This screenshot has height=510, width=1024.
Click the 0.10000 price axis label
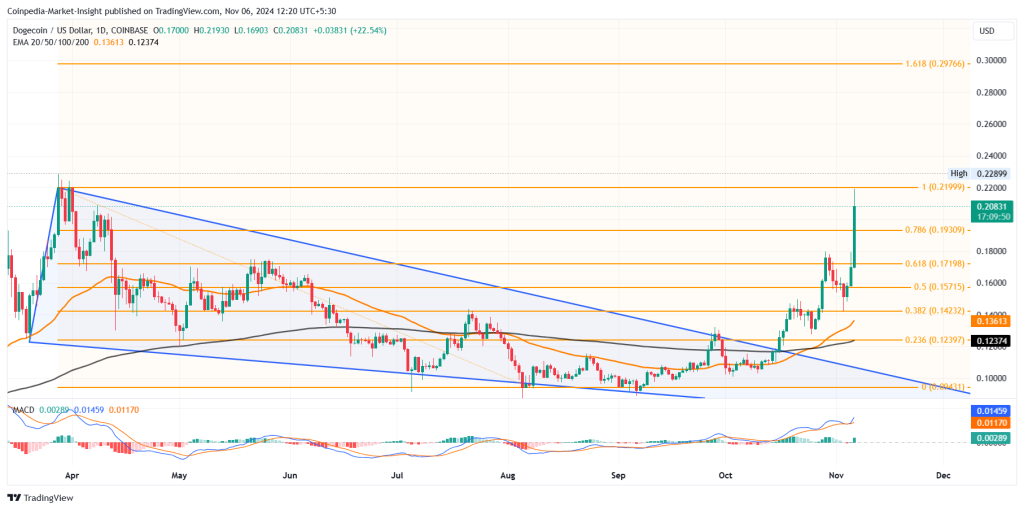991,378
